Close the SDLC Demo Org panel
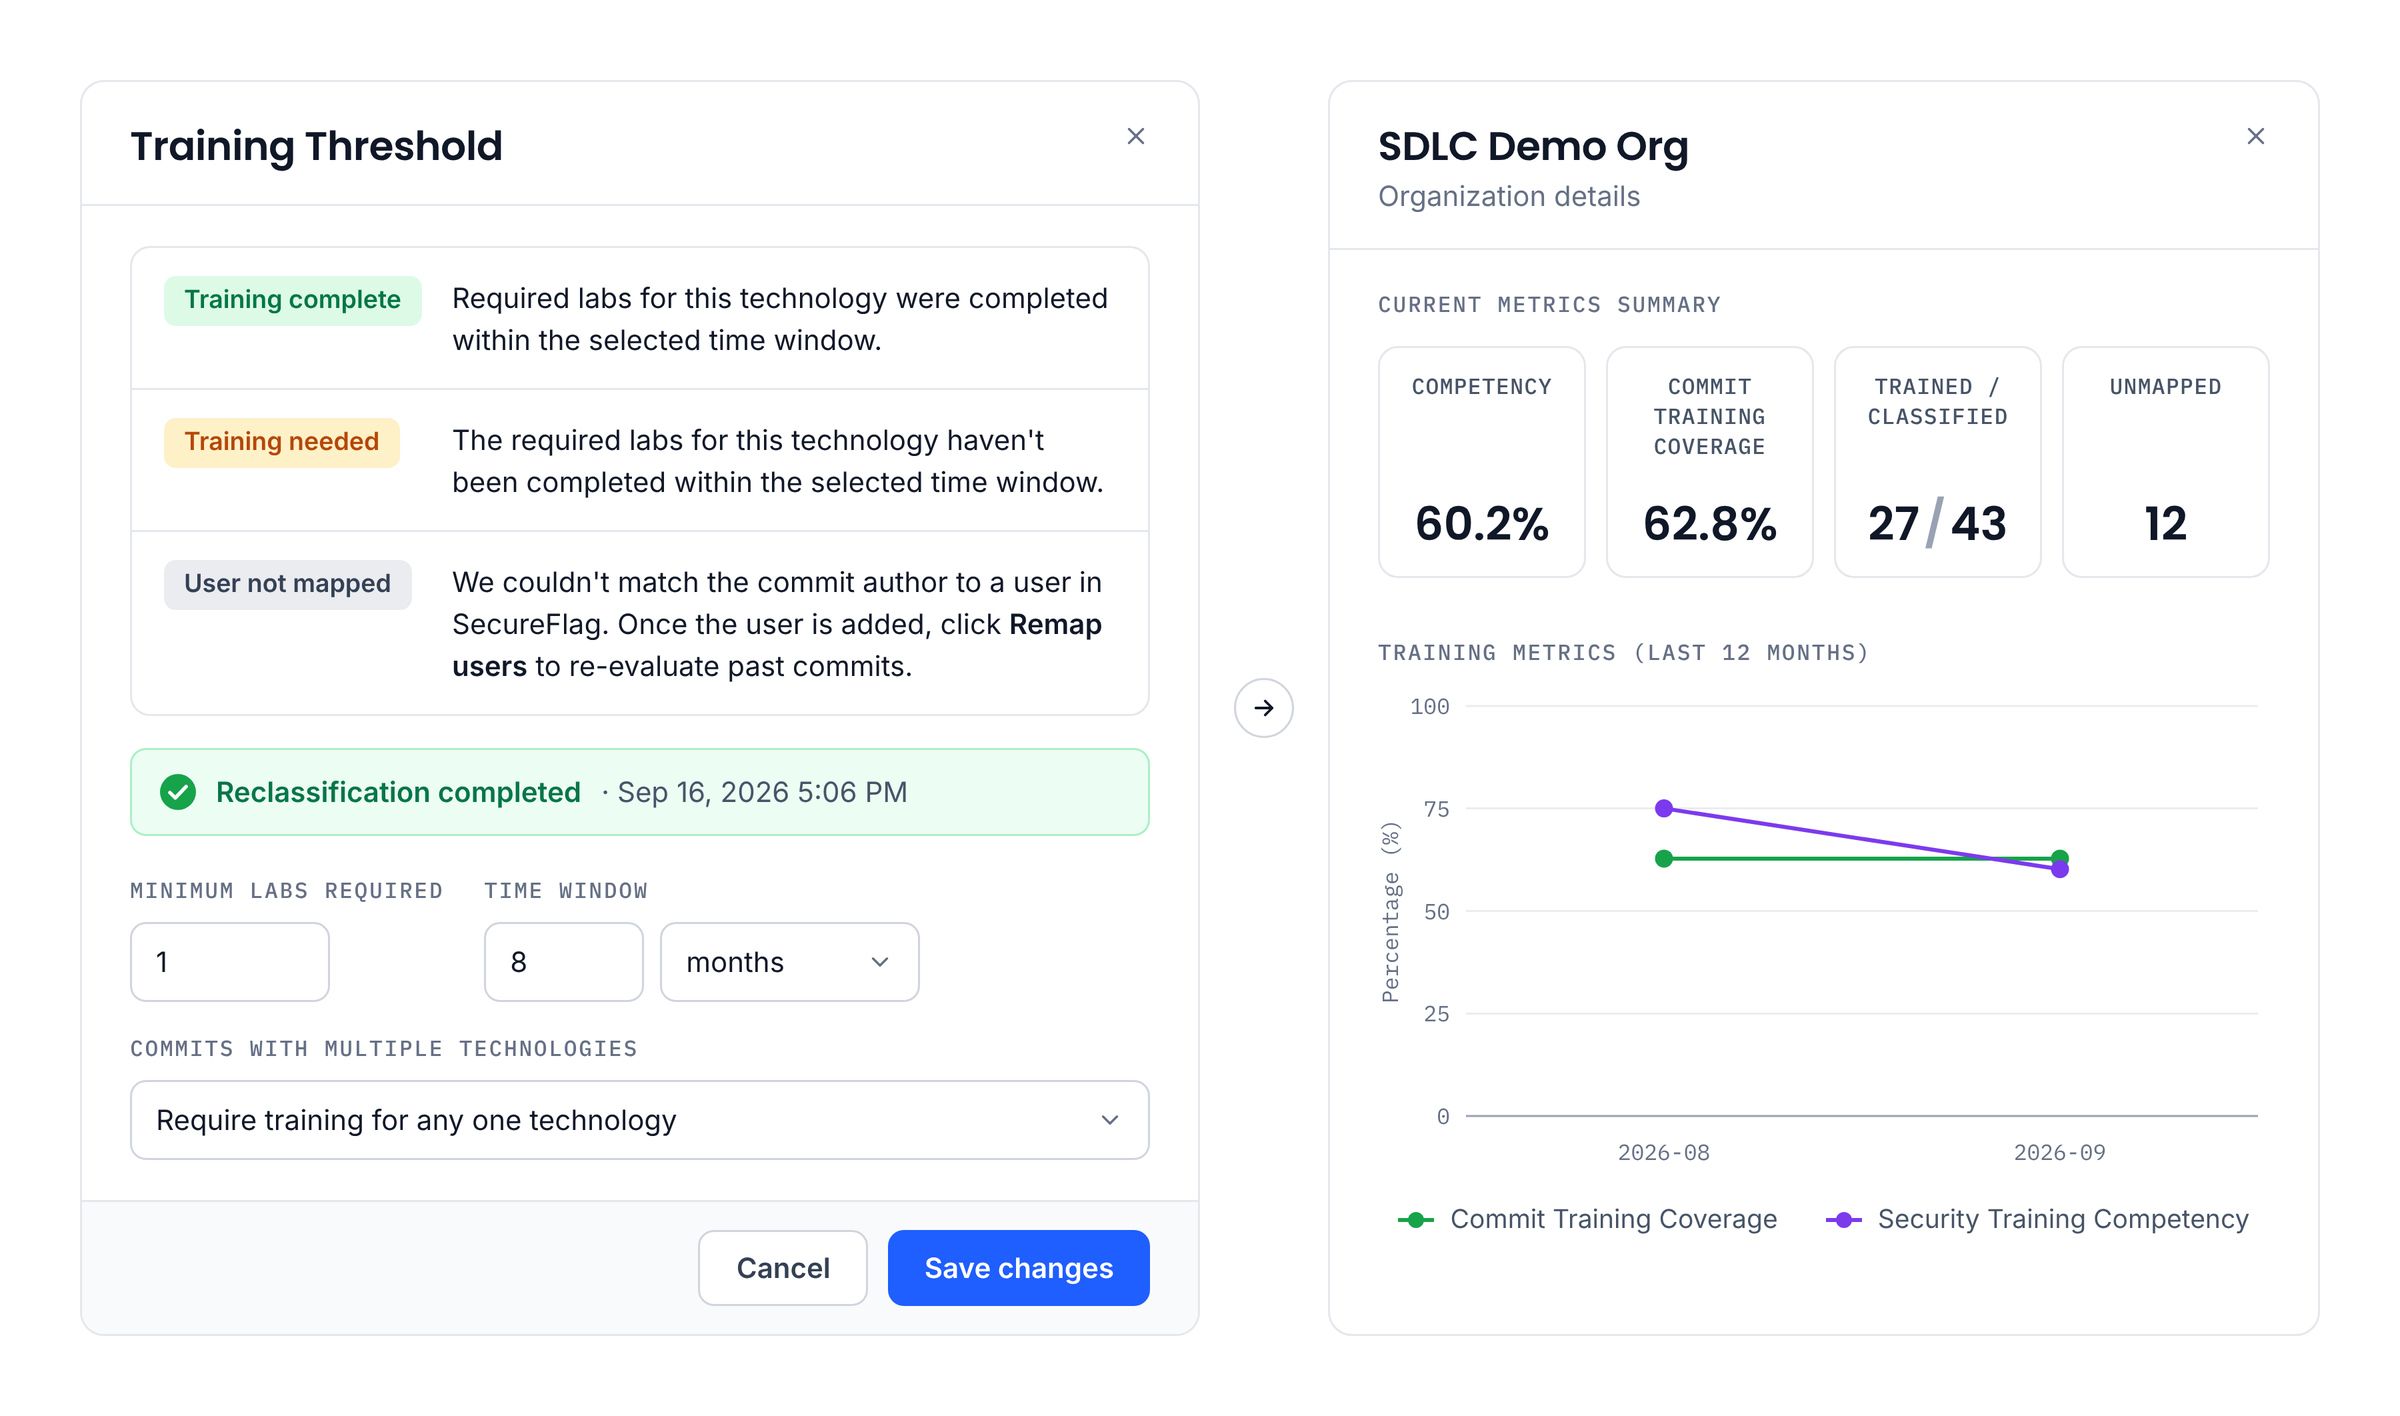 [x=2255, y=136]
